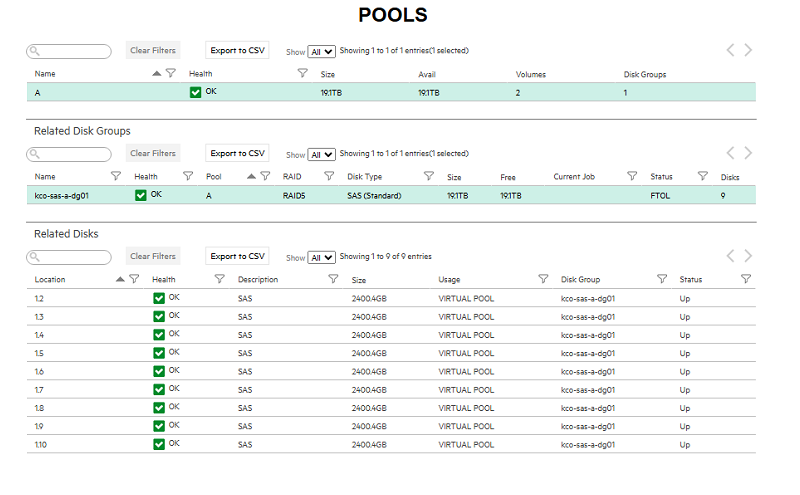
Task: Click the green OK health check of pool A
Action: 195,92
